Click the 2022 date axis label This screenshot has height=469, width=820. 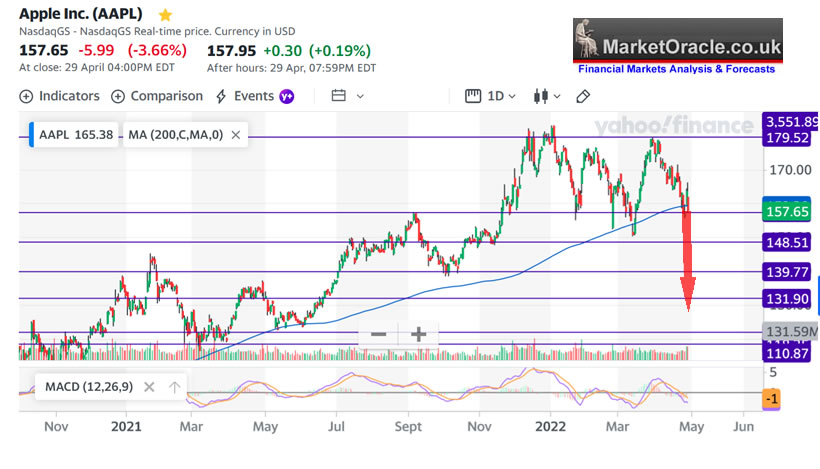[550, 427]
